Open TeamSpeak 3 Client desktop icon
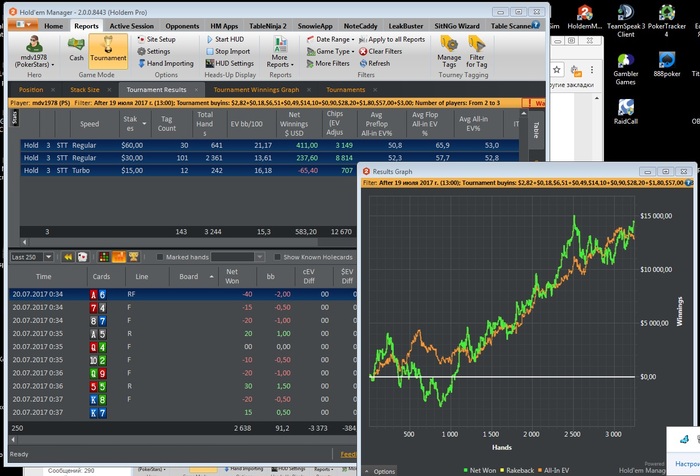This screenshot has height=476, width=700. pos(625,21)
